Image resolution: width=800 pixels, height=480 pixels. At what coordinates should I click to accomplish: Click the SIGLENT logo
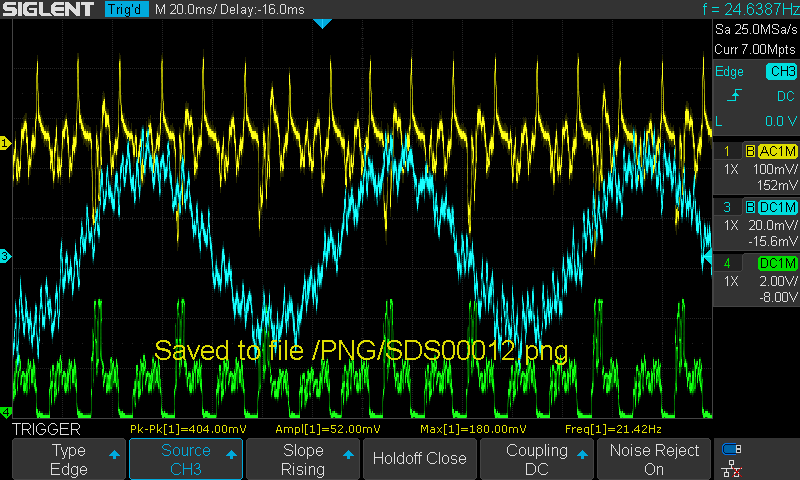click(48, 9)
